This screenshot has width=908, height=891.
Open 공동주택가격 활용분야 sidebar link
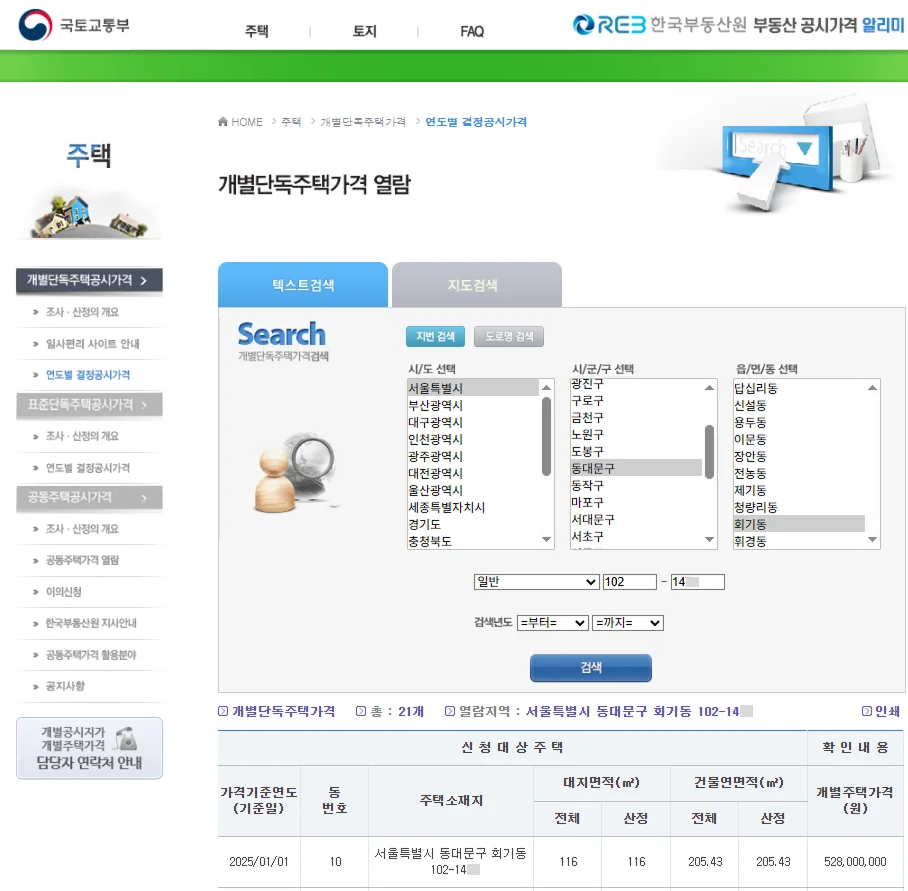91,655
